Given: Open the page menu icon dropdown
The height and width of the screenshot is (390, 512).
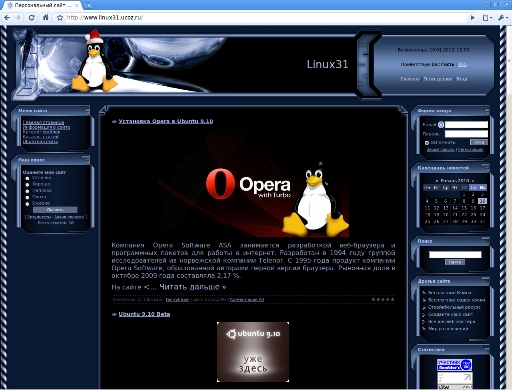Looking at the screenshot, I should coord(487,18).
